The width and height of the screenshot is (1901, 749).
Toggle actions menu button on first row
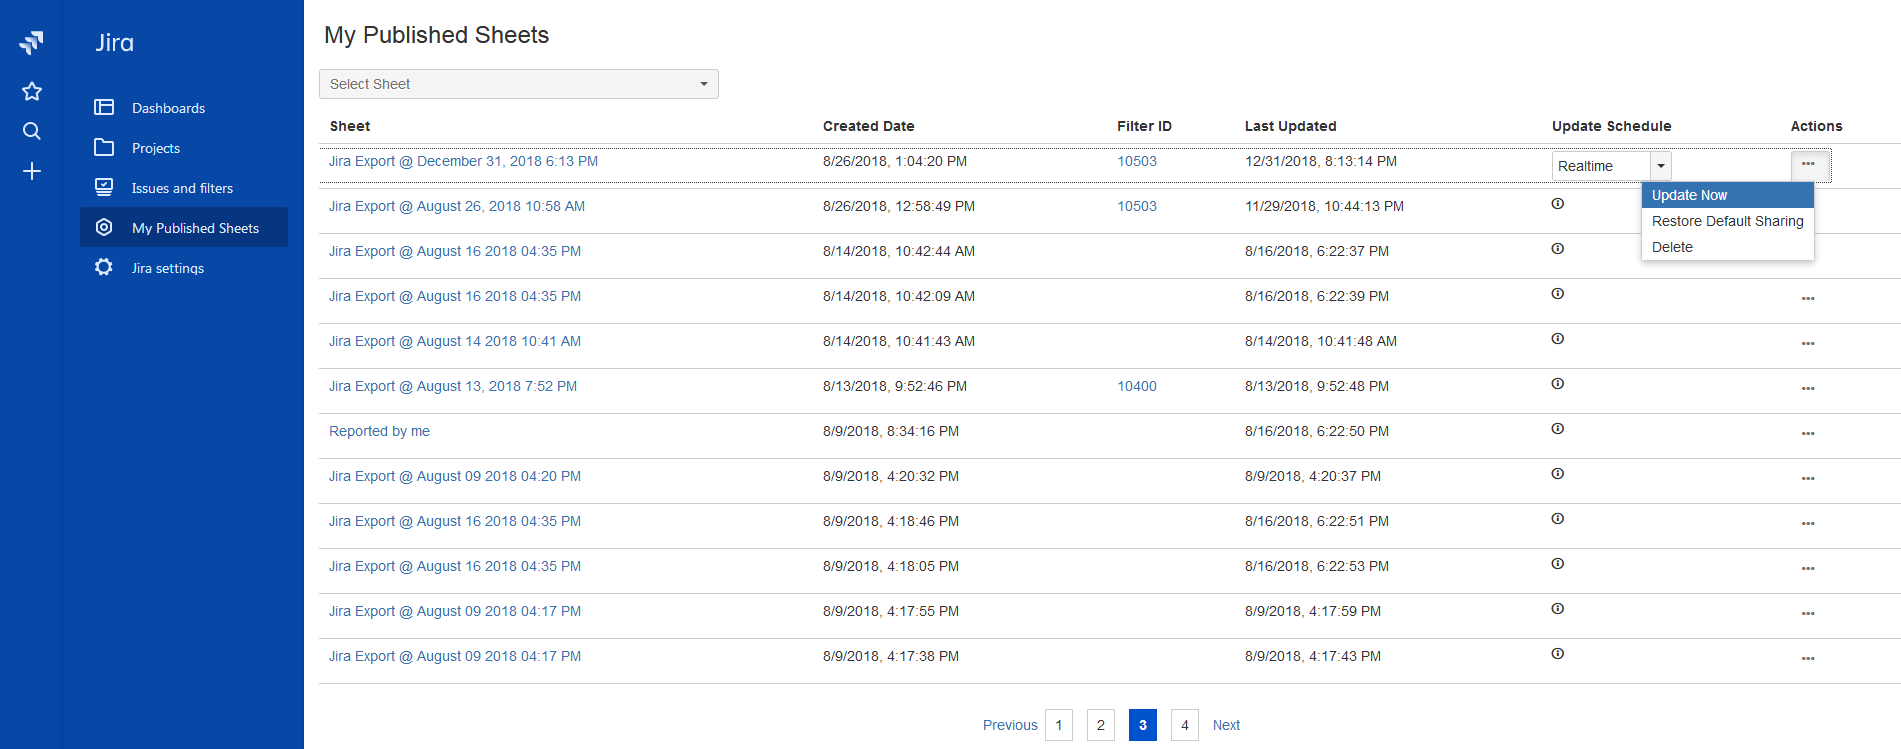tap(1807, 164)
